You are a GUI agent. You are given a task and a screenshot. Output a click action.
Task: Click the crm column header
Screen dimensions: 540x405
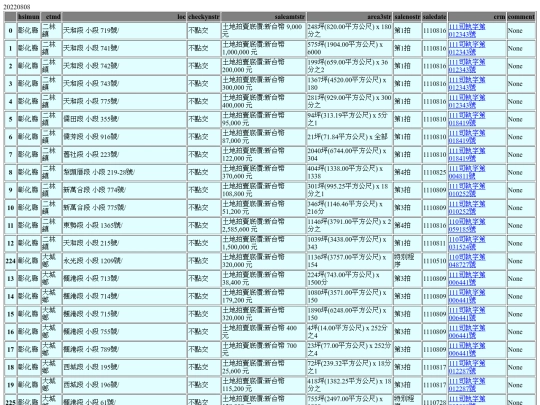477,17
